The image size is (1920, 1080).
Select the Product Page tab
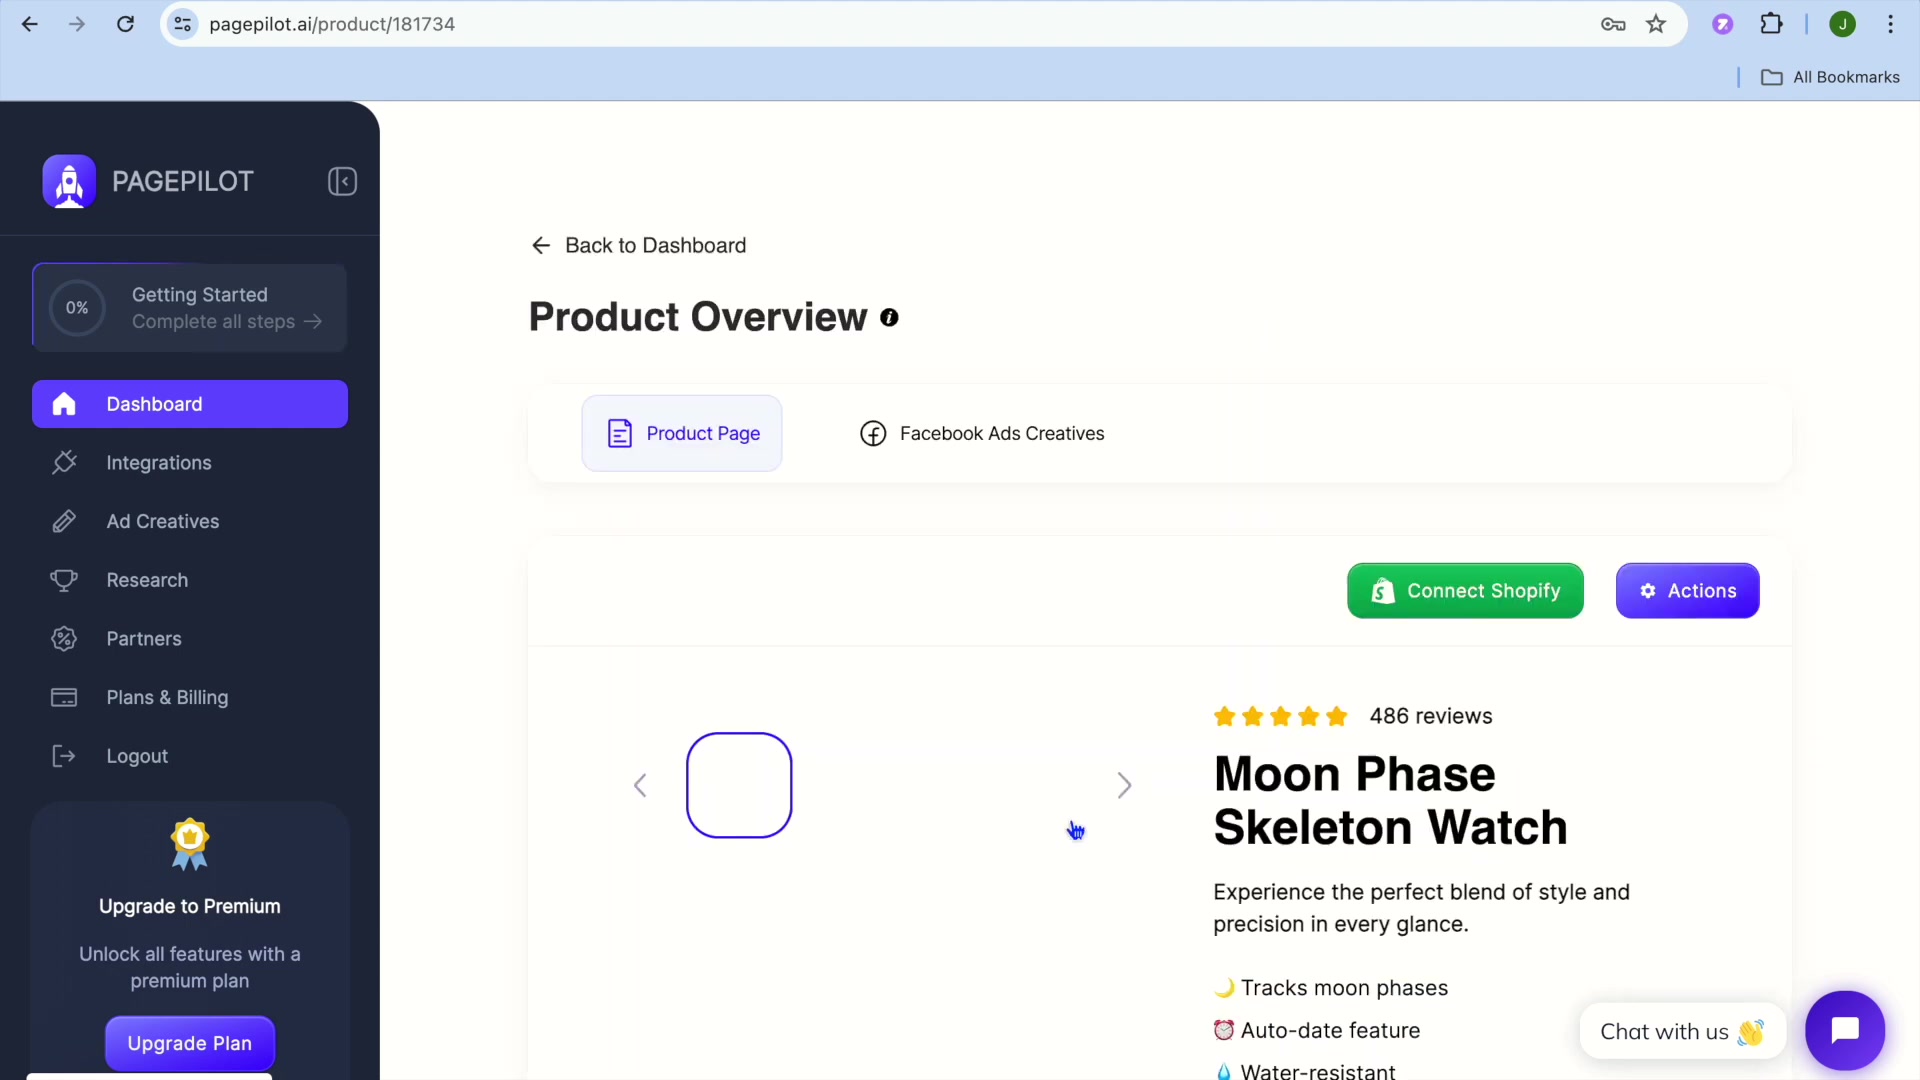pyautogui.click(x=682, y=434)
